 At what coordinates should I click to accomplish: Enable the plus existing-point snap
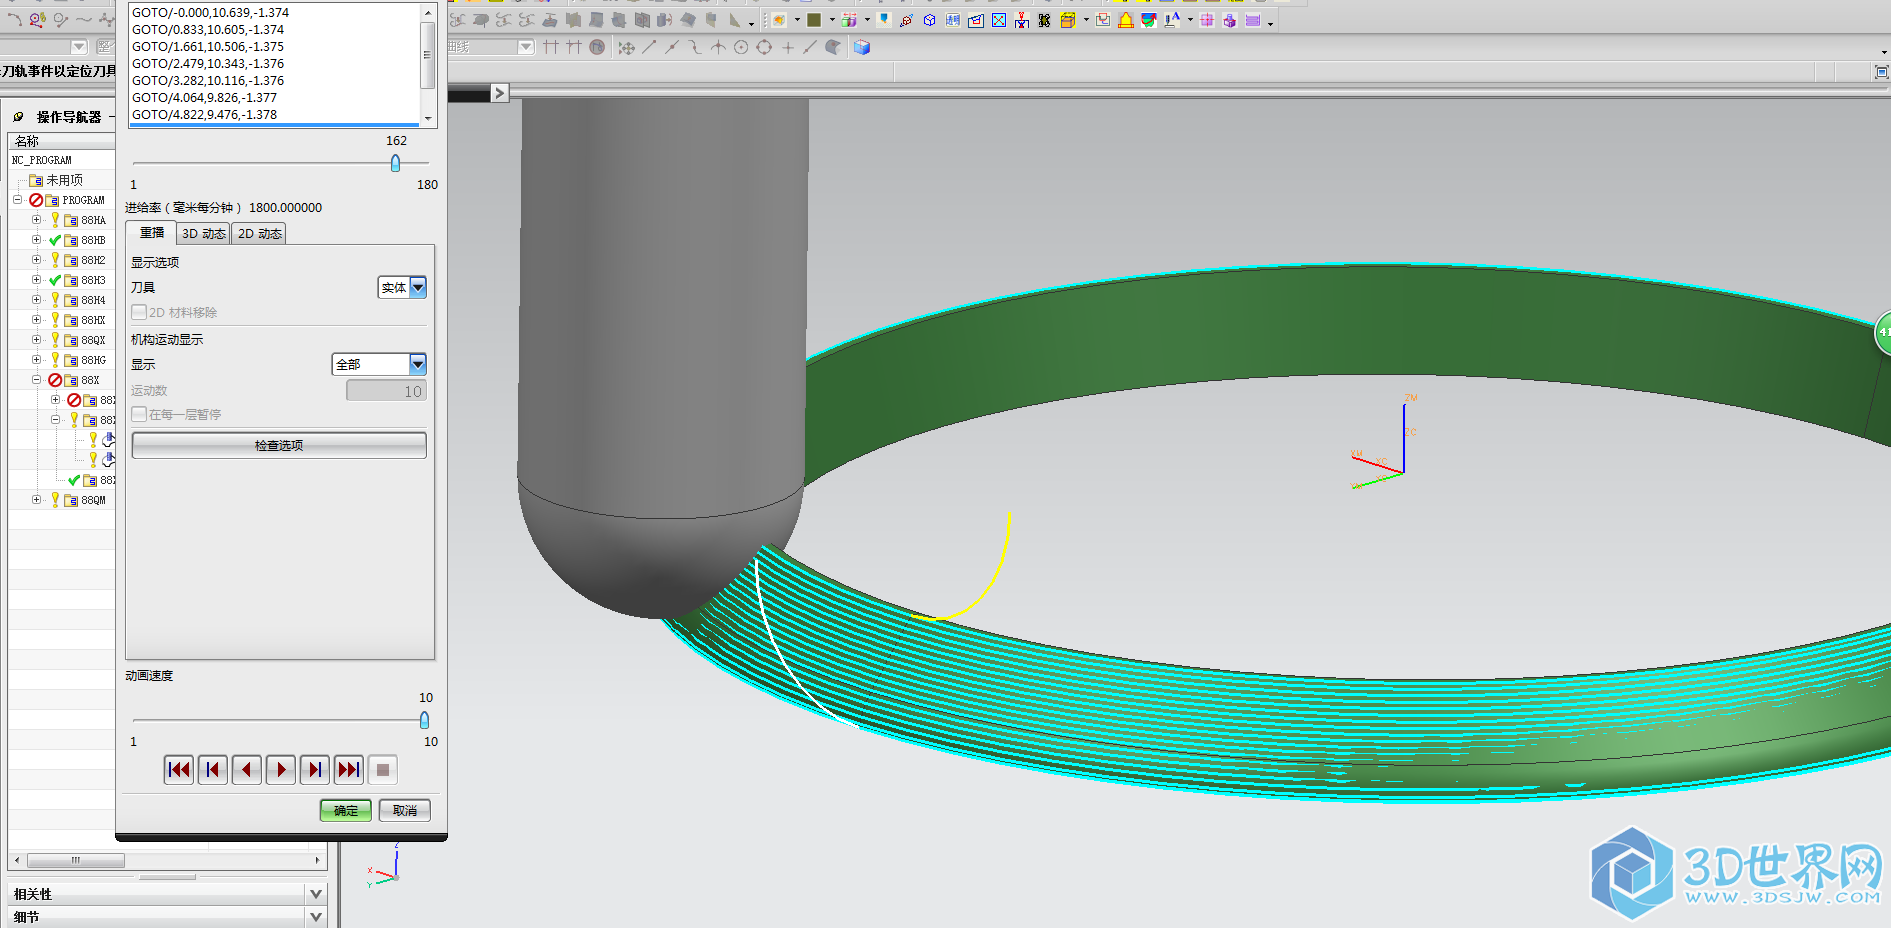coord(788,47)
